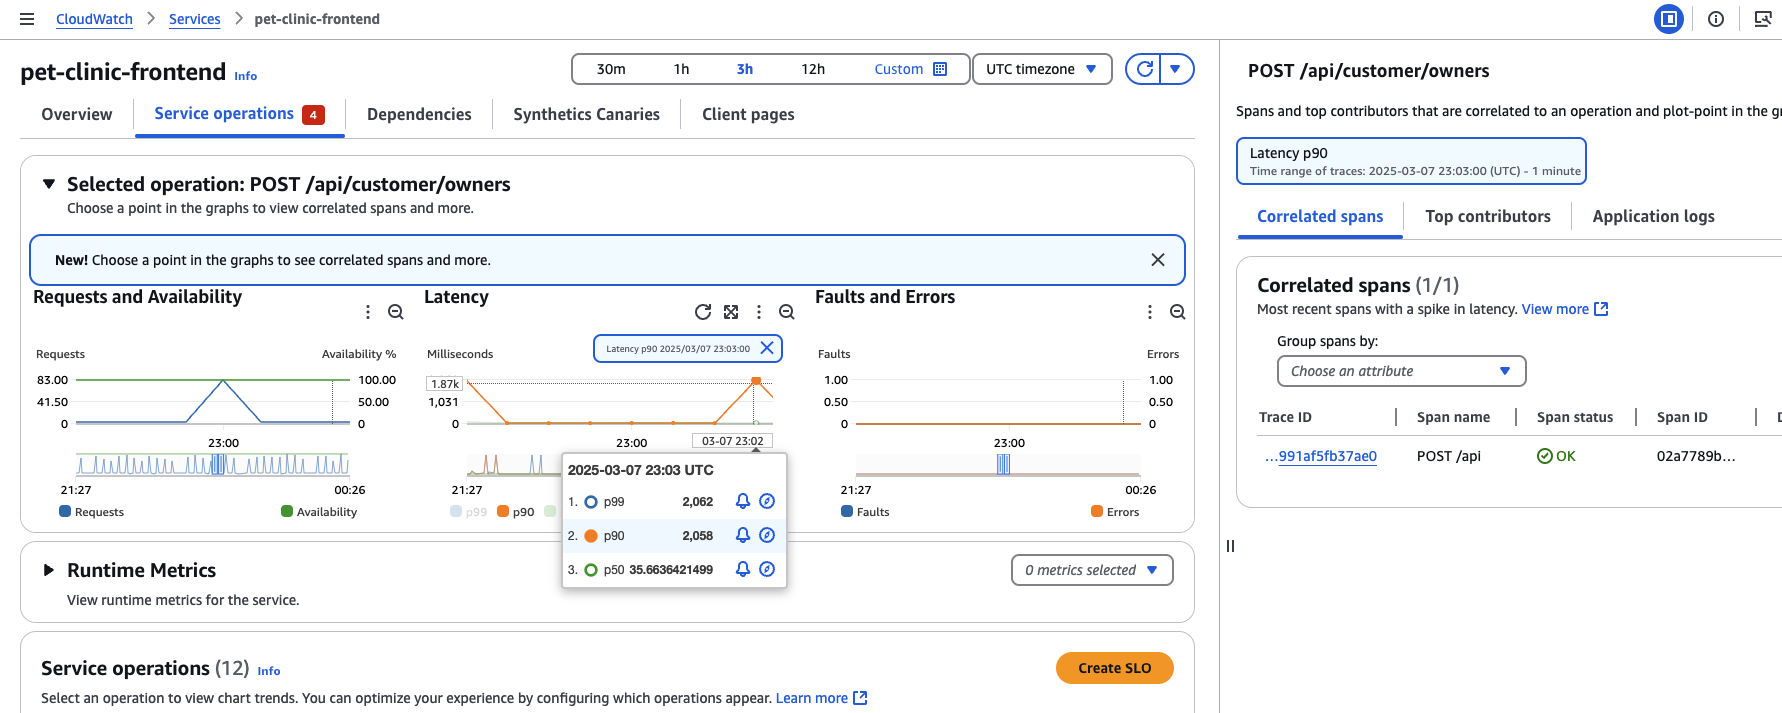
Task: Toggle the Availability legend series
Action: (x=319, y=512)
